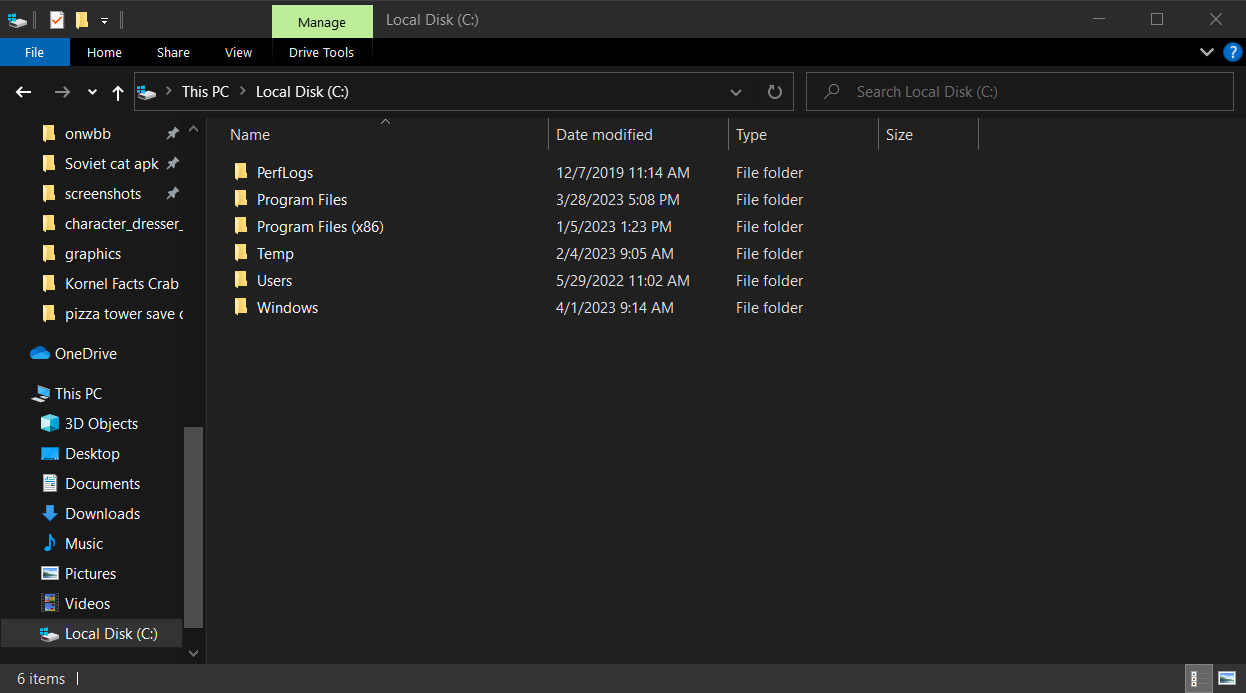
Task: Open the View ribbon tab
Action: coord(239,53)
